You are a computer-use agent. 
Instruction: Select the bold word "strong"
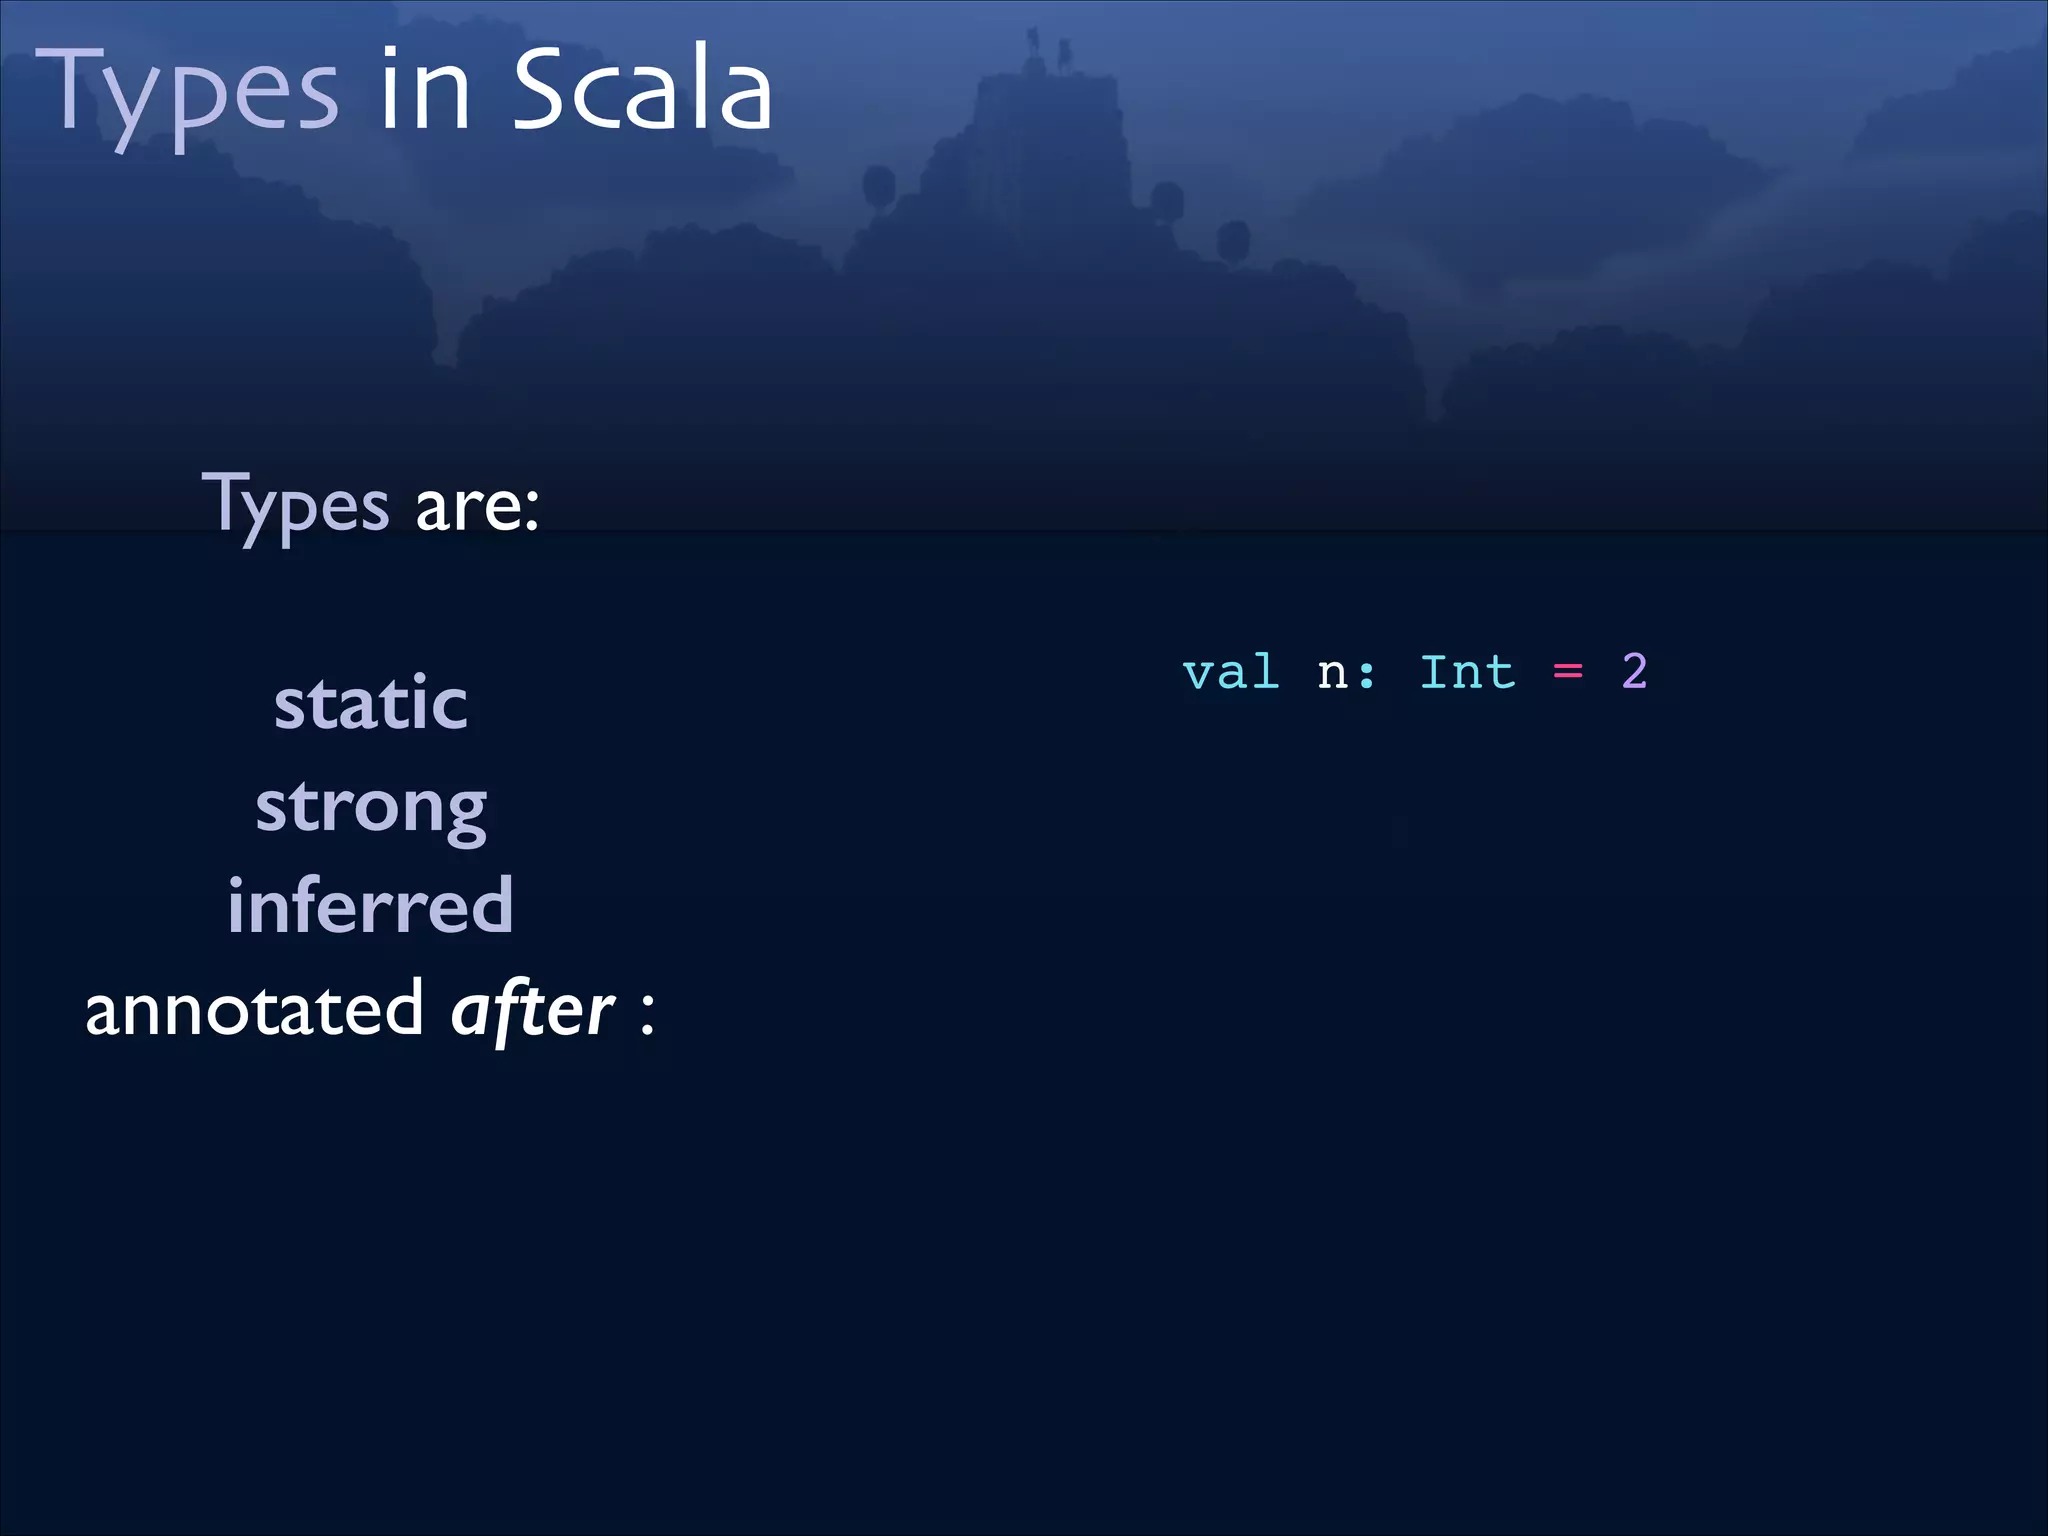point(371,807)
